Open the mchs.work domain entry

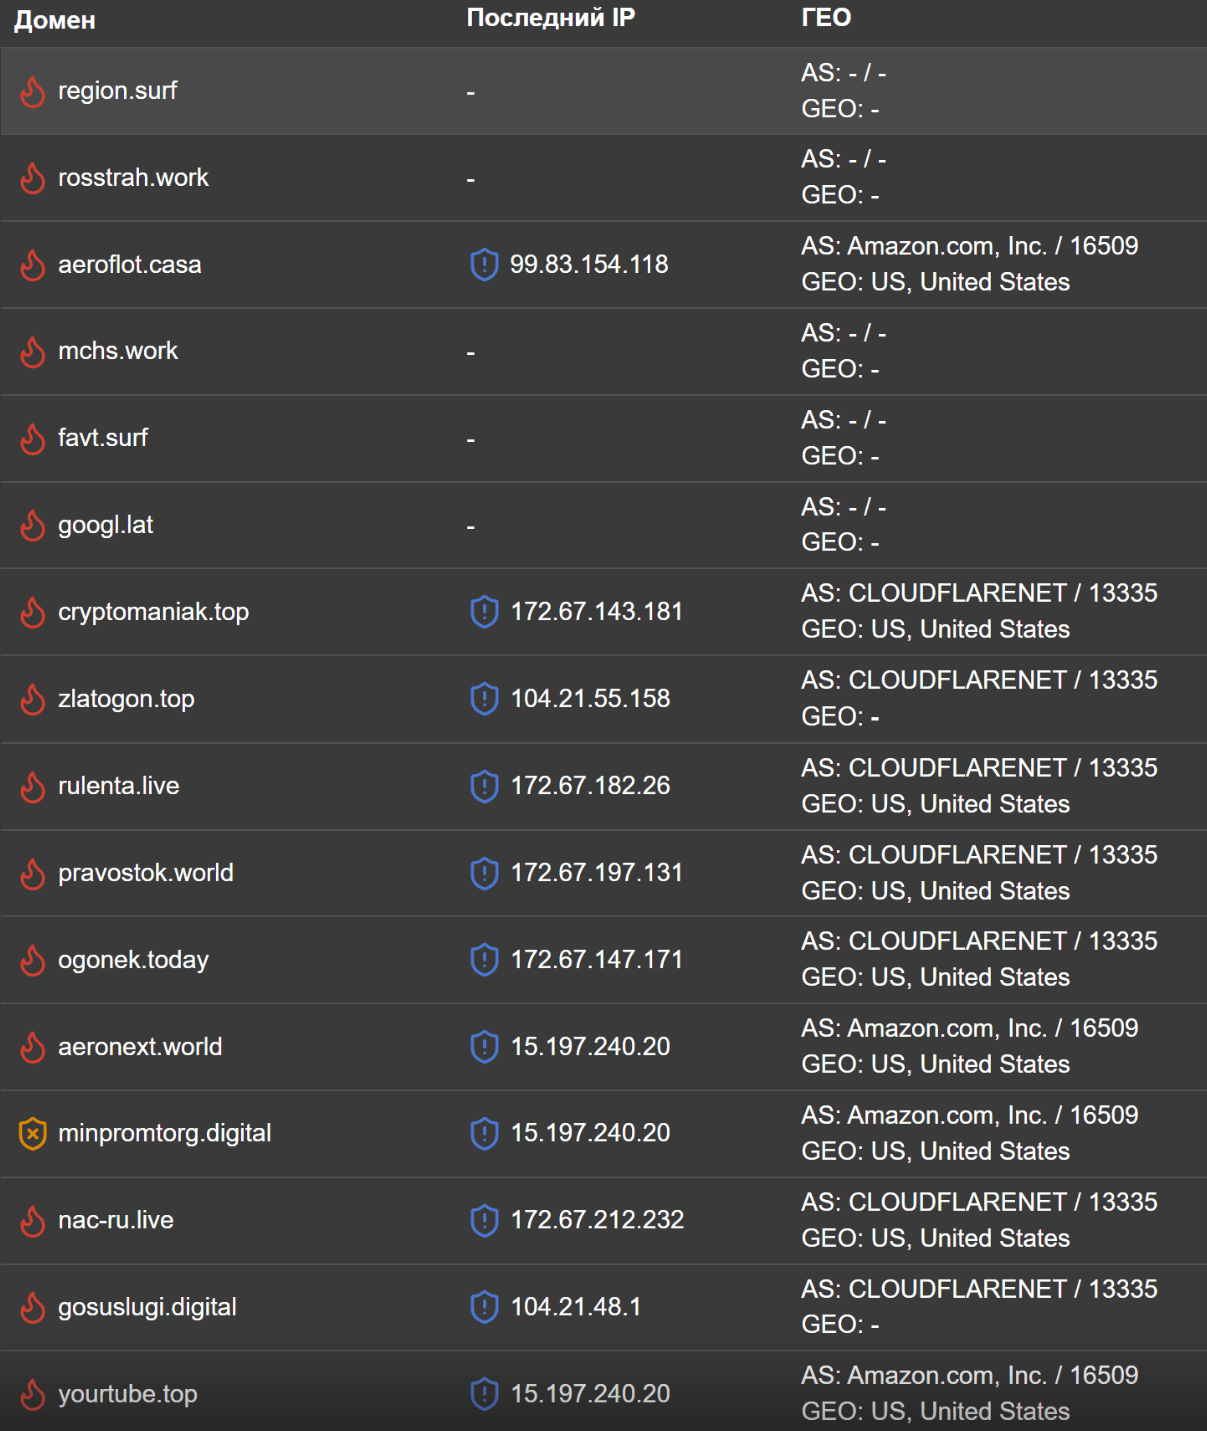(x=118, y=351)
